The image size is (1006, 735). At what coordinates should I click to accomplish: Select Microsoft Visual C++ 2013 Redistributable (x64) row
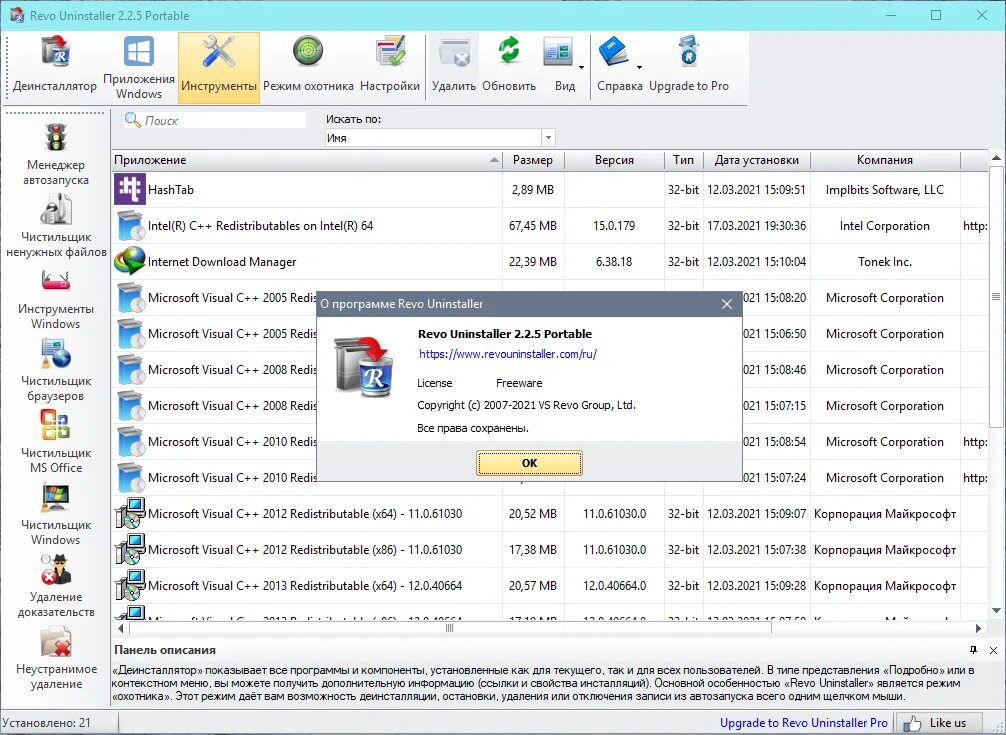[x=550, y=586]
